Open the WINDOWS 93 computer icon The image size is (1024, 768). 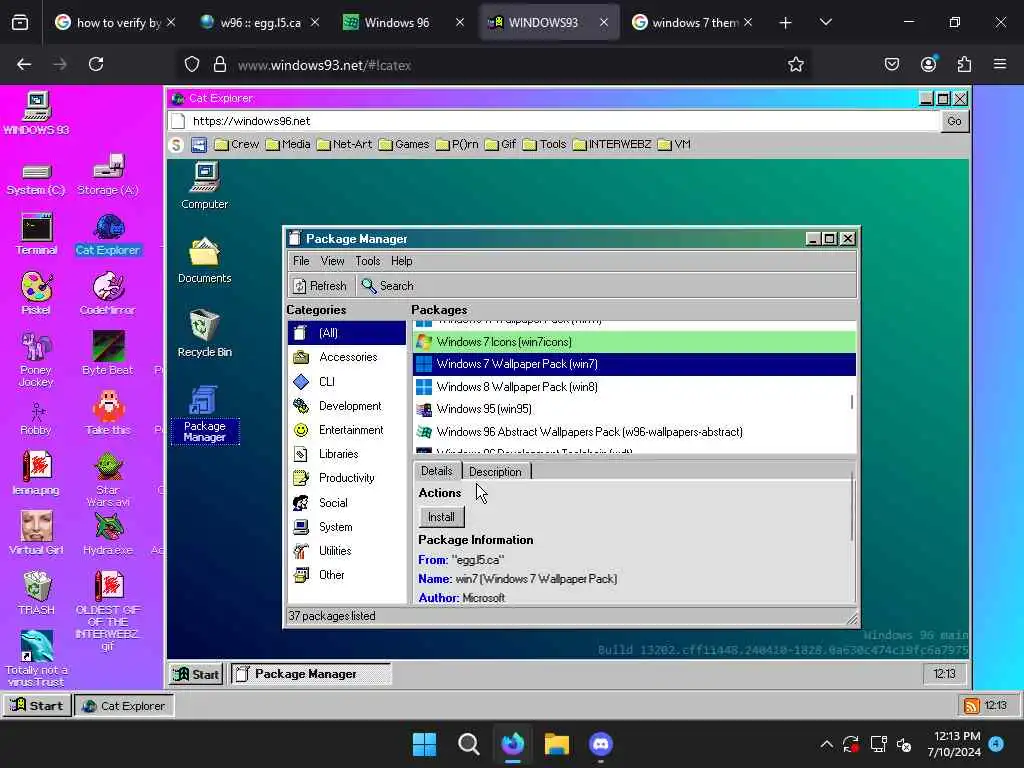[x=37, y=114]
